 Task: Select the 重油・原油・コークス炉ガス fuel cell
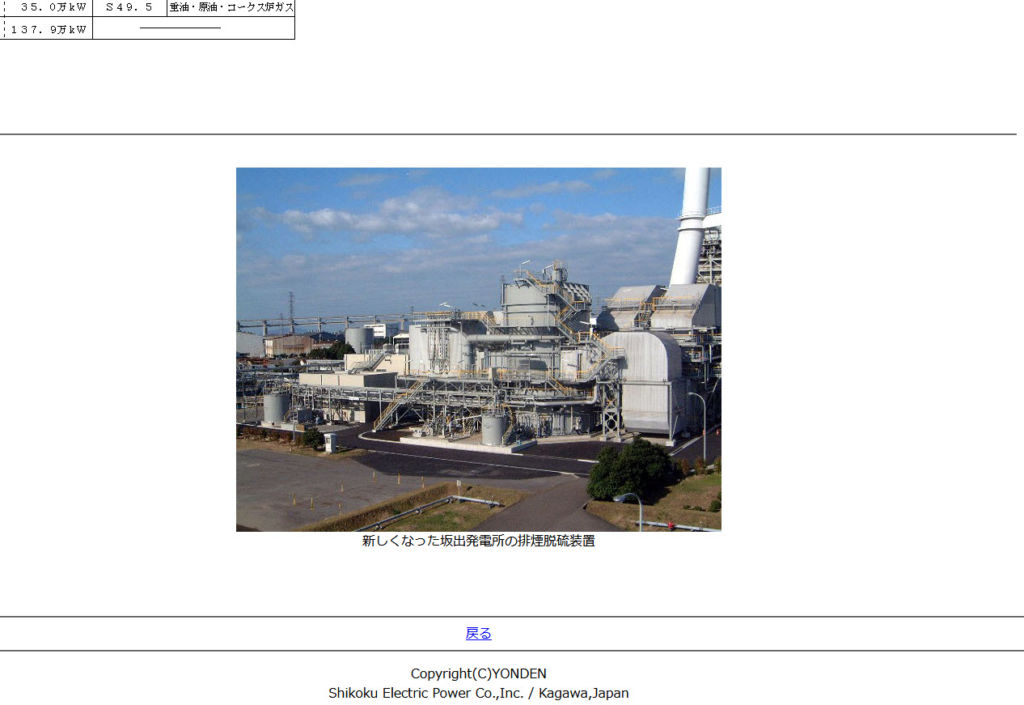tap(231, 7)
